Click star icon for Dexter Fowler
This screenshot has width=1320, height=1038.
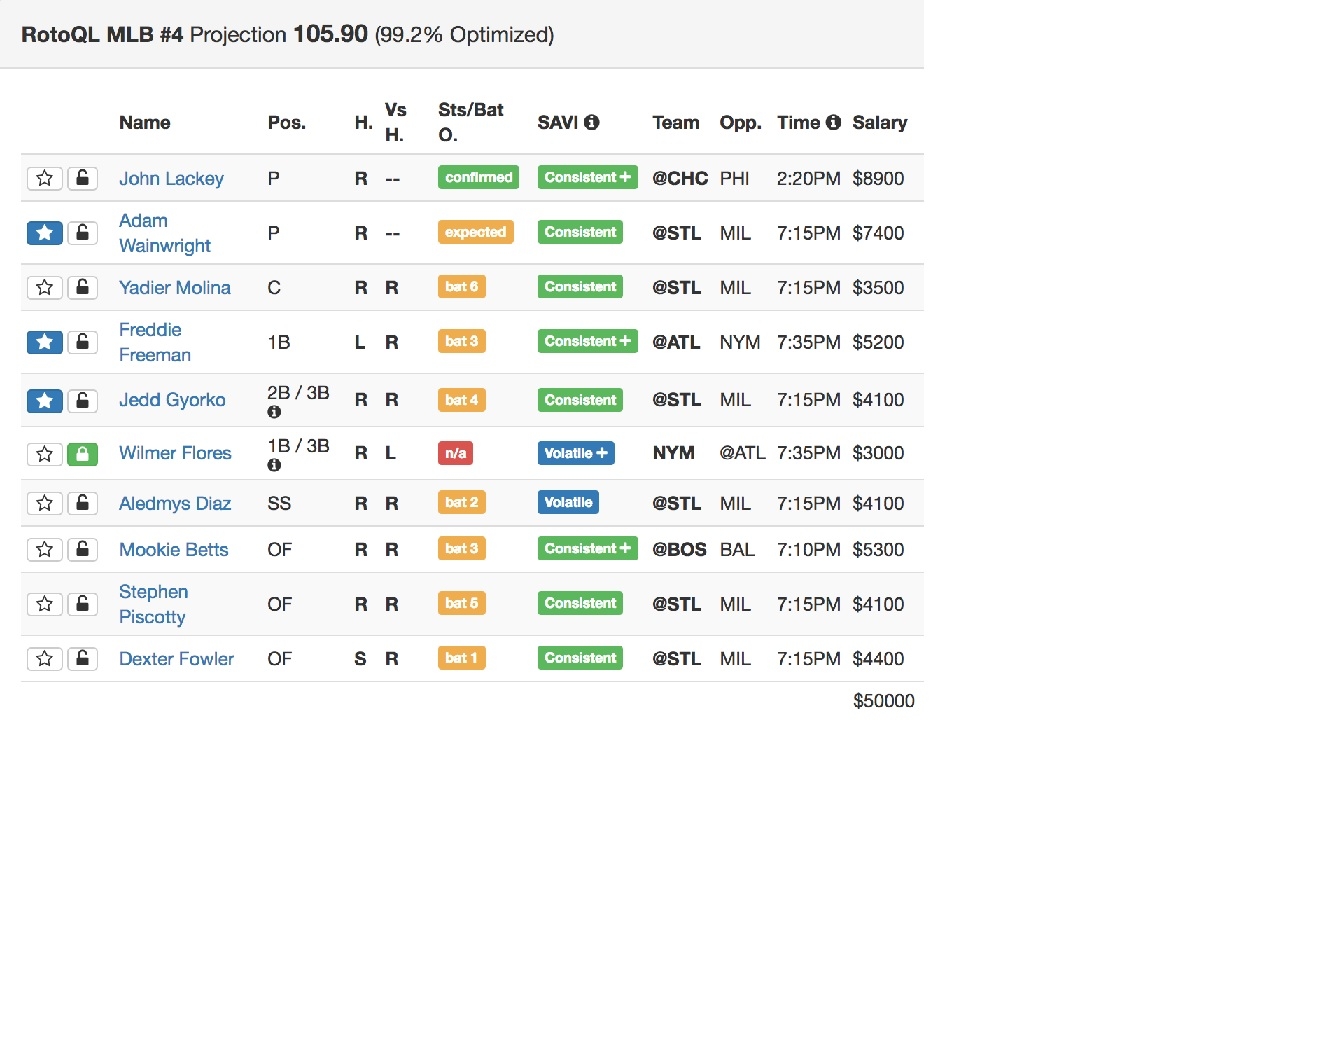click(45, 658)
